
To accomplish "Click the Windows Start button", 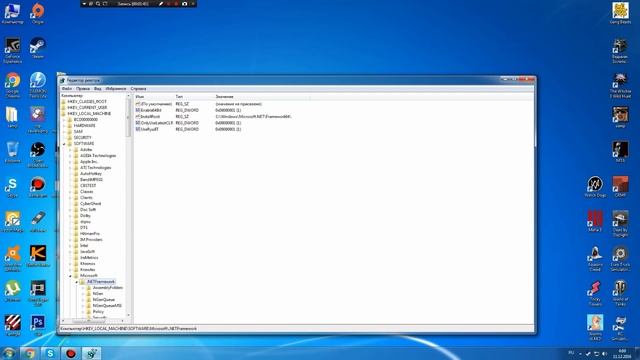I will tap(8, 353).
